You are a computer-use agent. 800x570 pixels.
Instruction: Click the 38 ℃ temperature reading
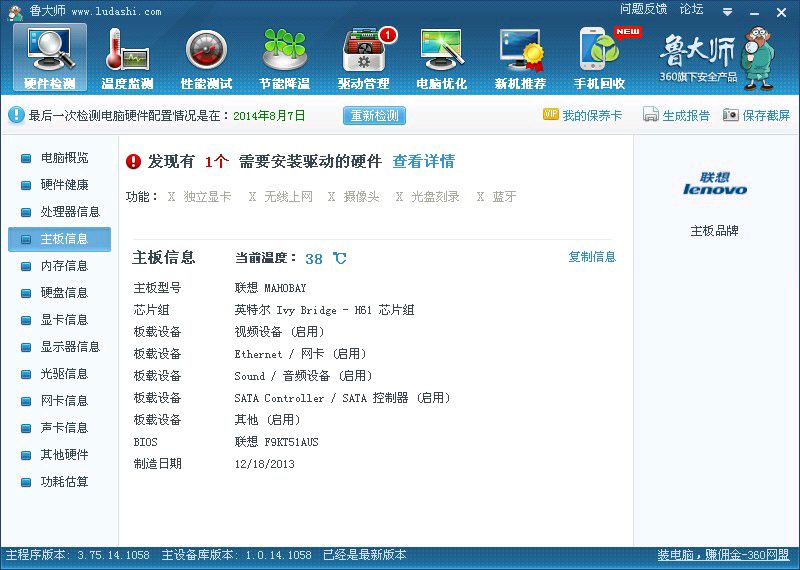click(326, 259)
